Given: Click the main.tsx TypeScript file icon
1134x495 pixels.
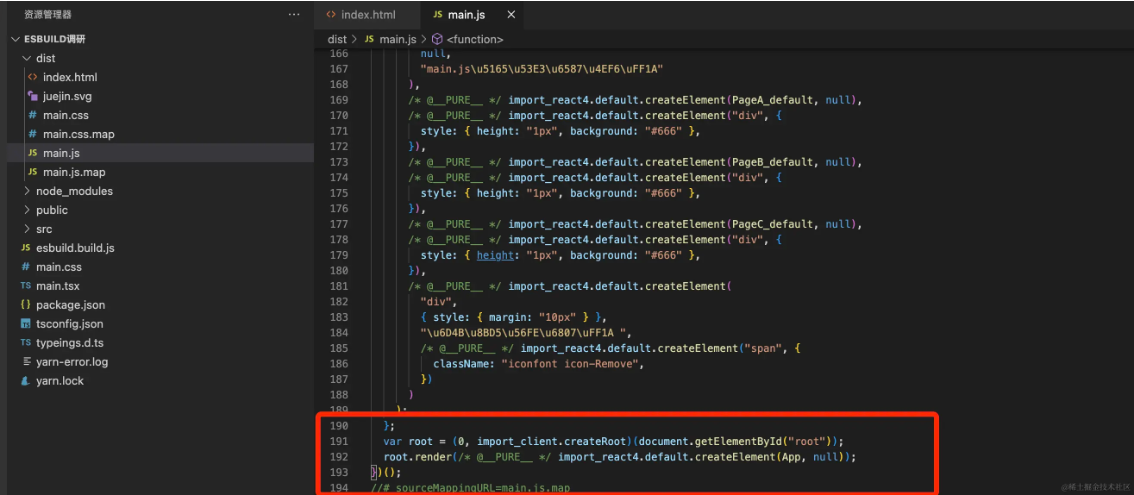Looking at the screenshot, I should click(26, 286).
